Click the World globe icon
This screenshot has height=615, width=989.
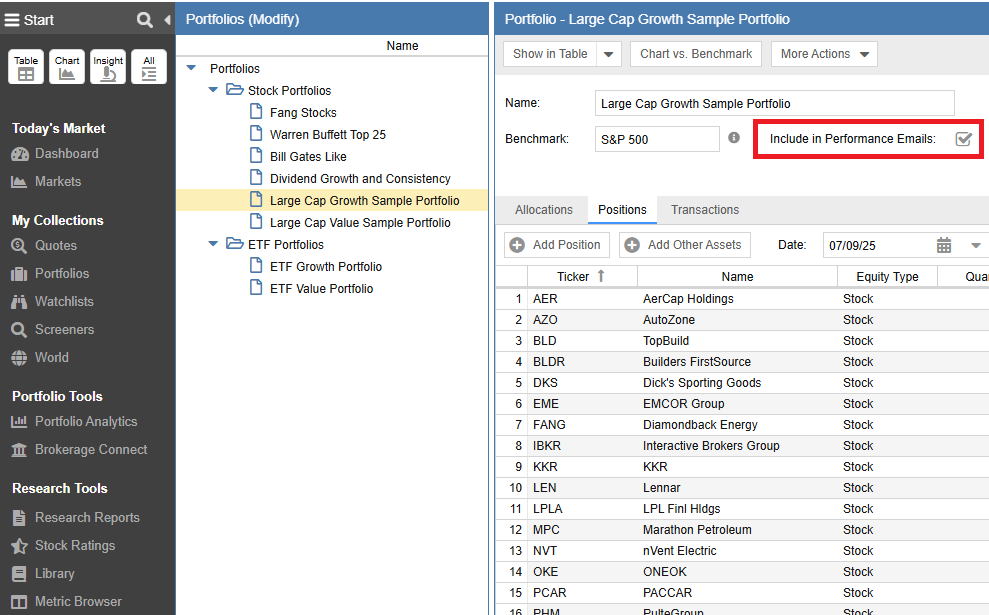pyautogui.click(x=19, y=358)
